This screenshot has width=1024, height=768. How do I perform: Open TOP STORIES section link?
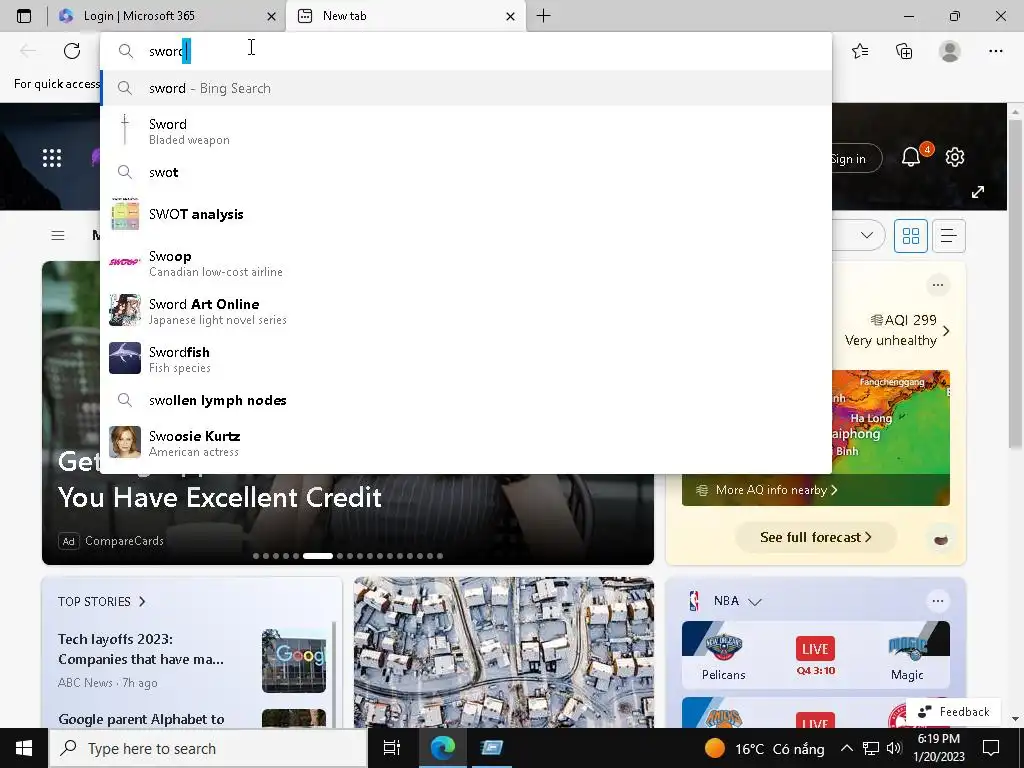click(101, 601)
